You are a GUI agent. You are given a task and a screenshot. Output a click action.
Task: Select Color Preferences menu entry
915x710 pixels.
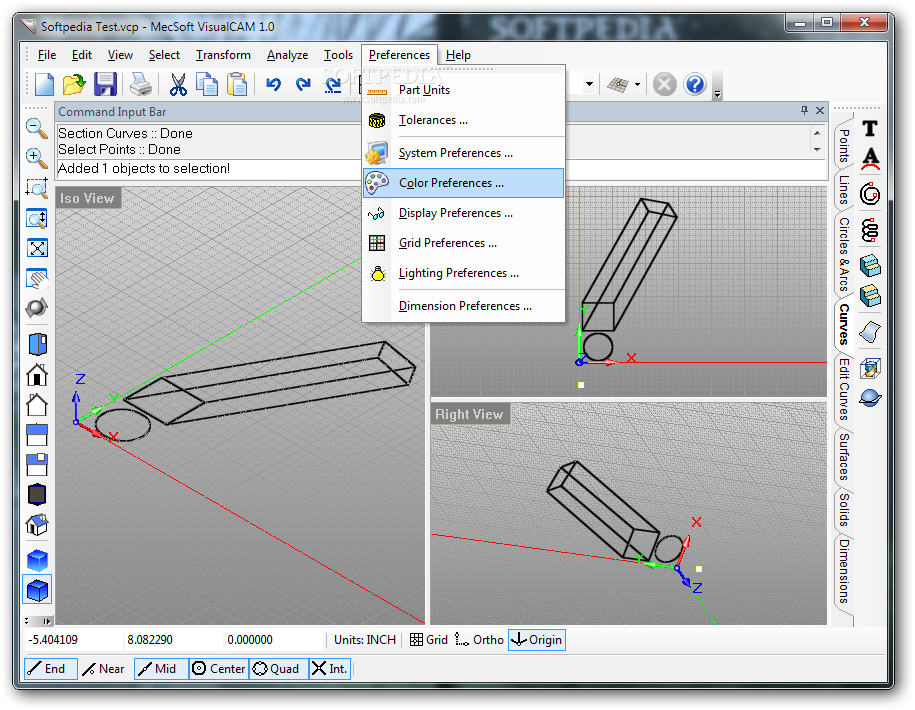point(463,183)
